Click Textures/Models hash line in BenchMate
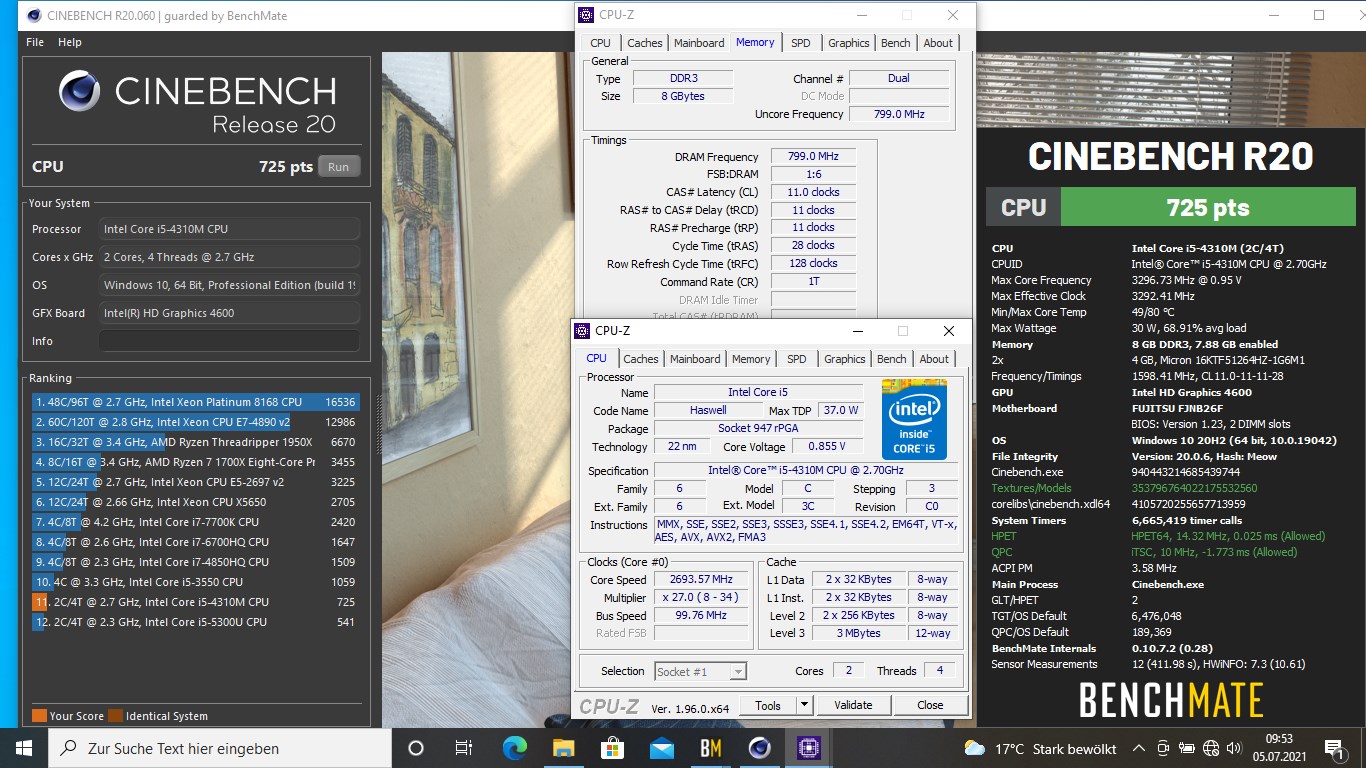1366x768 pixels. tap(1124, 488)
